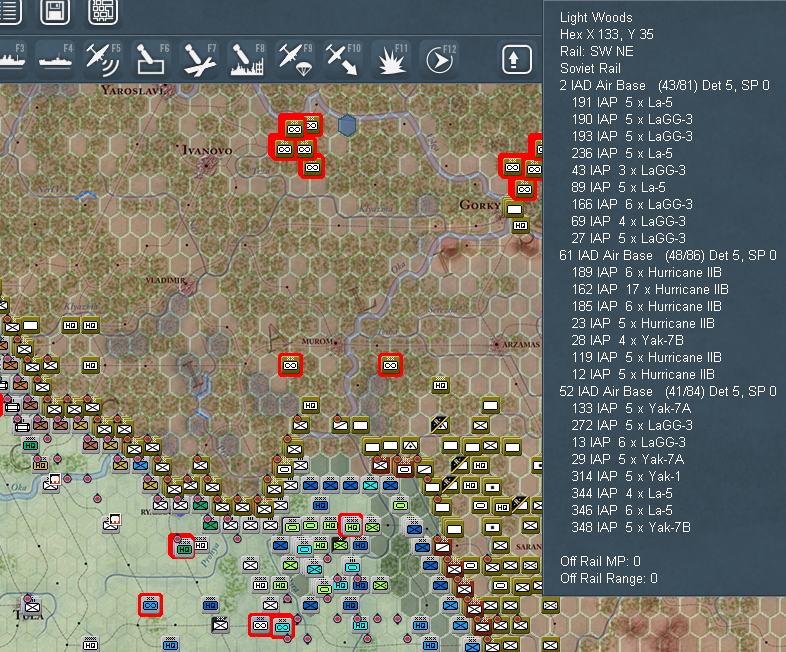Open the 2 IAD Air Base entry
The height and width of the screenshot is (652, 786).
664,85
